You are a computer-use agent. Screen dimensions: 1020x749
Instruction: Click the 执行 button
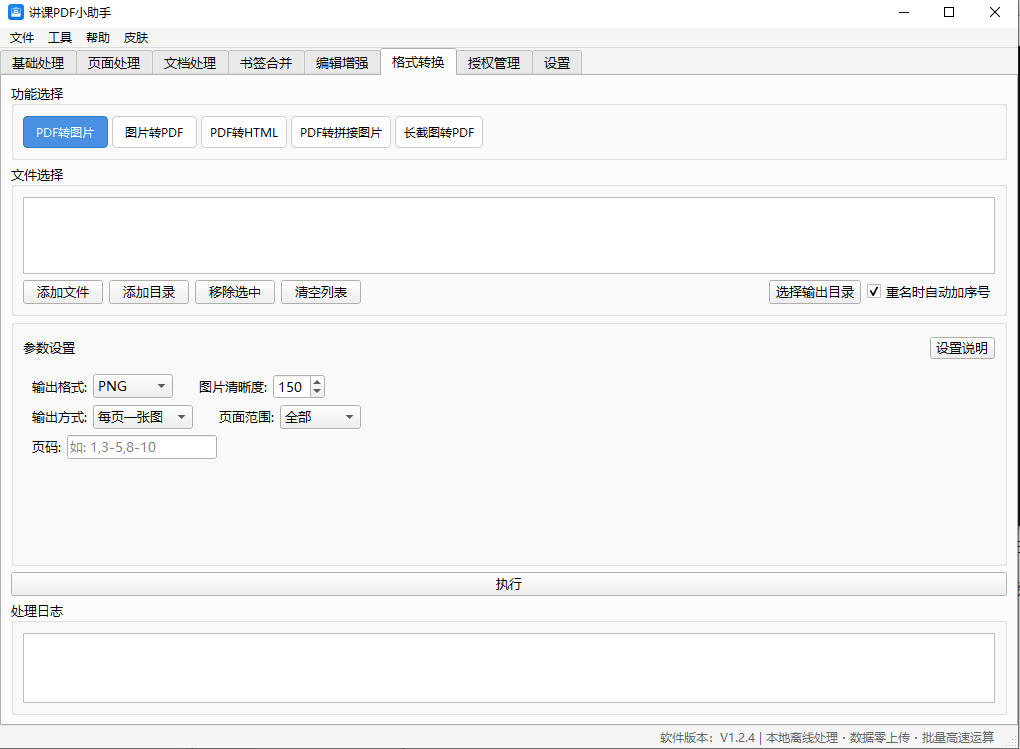(509, 584)
